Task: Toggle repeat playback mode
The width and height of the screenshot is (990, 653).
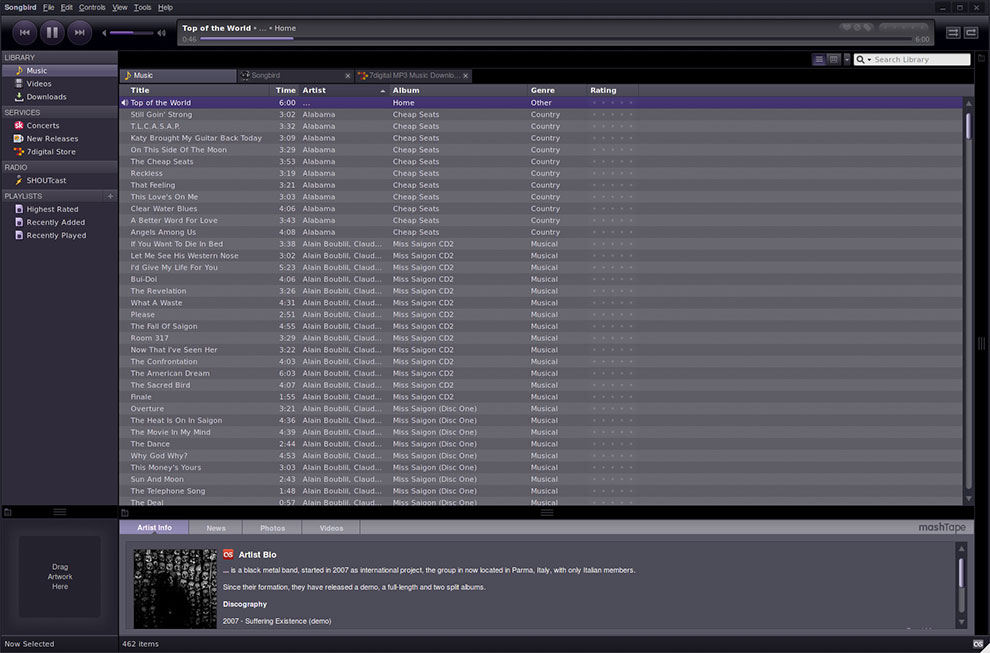Action: [970, 33]
